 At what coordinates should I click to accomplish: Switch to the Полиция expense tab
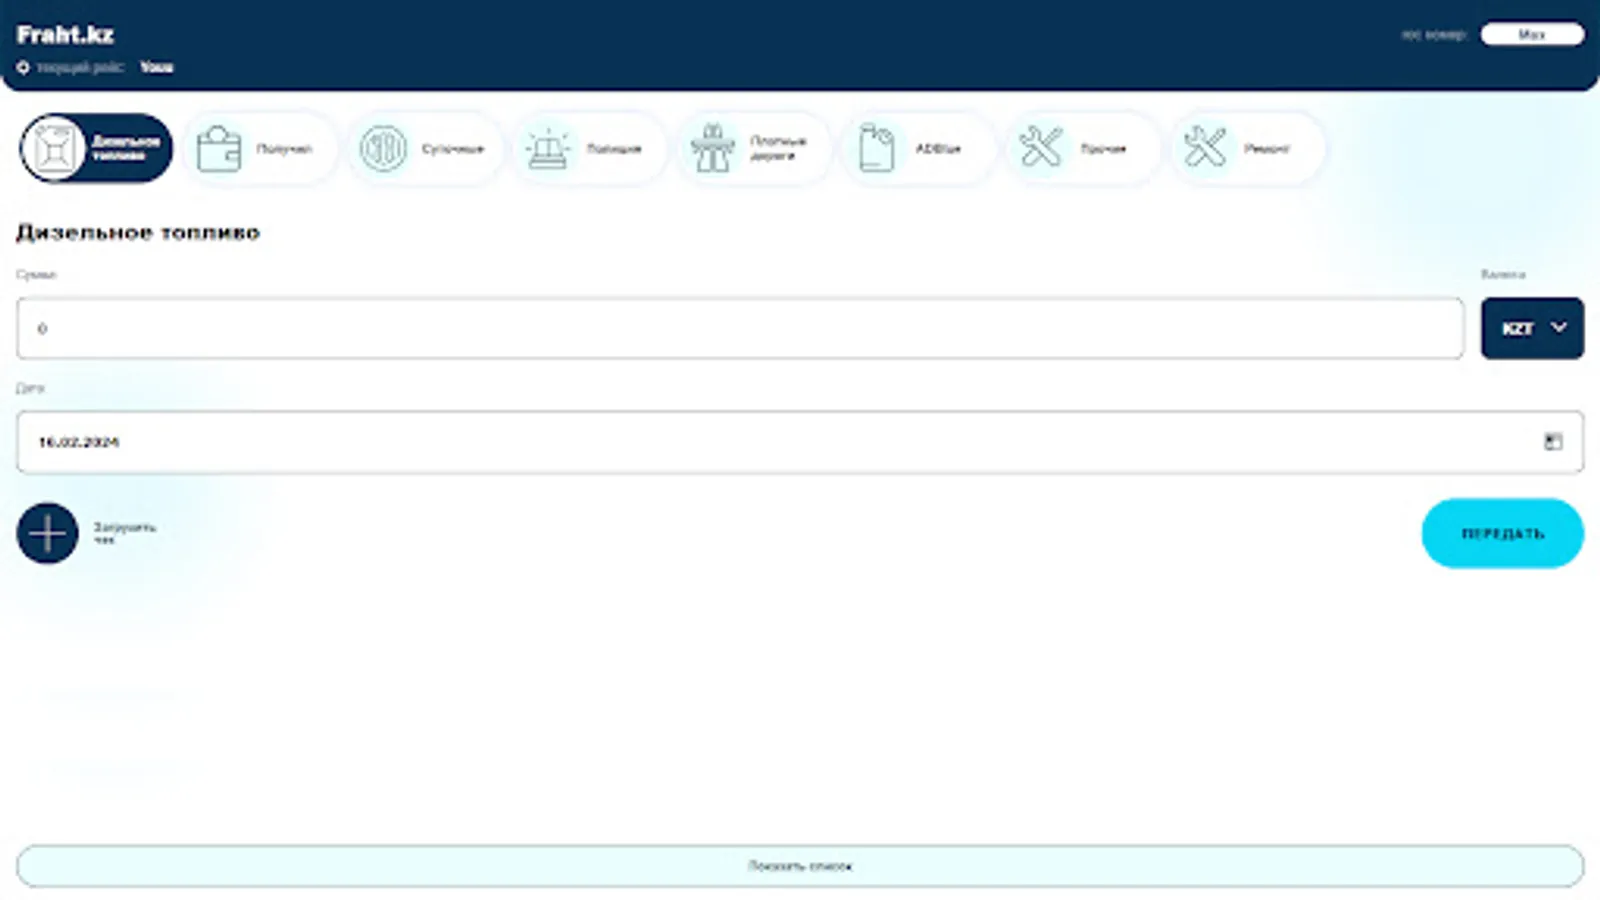589,148
